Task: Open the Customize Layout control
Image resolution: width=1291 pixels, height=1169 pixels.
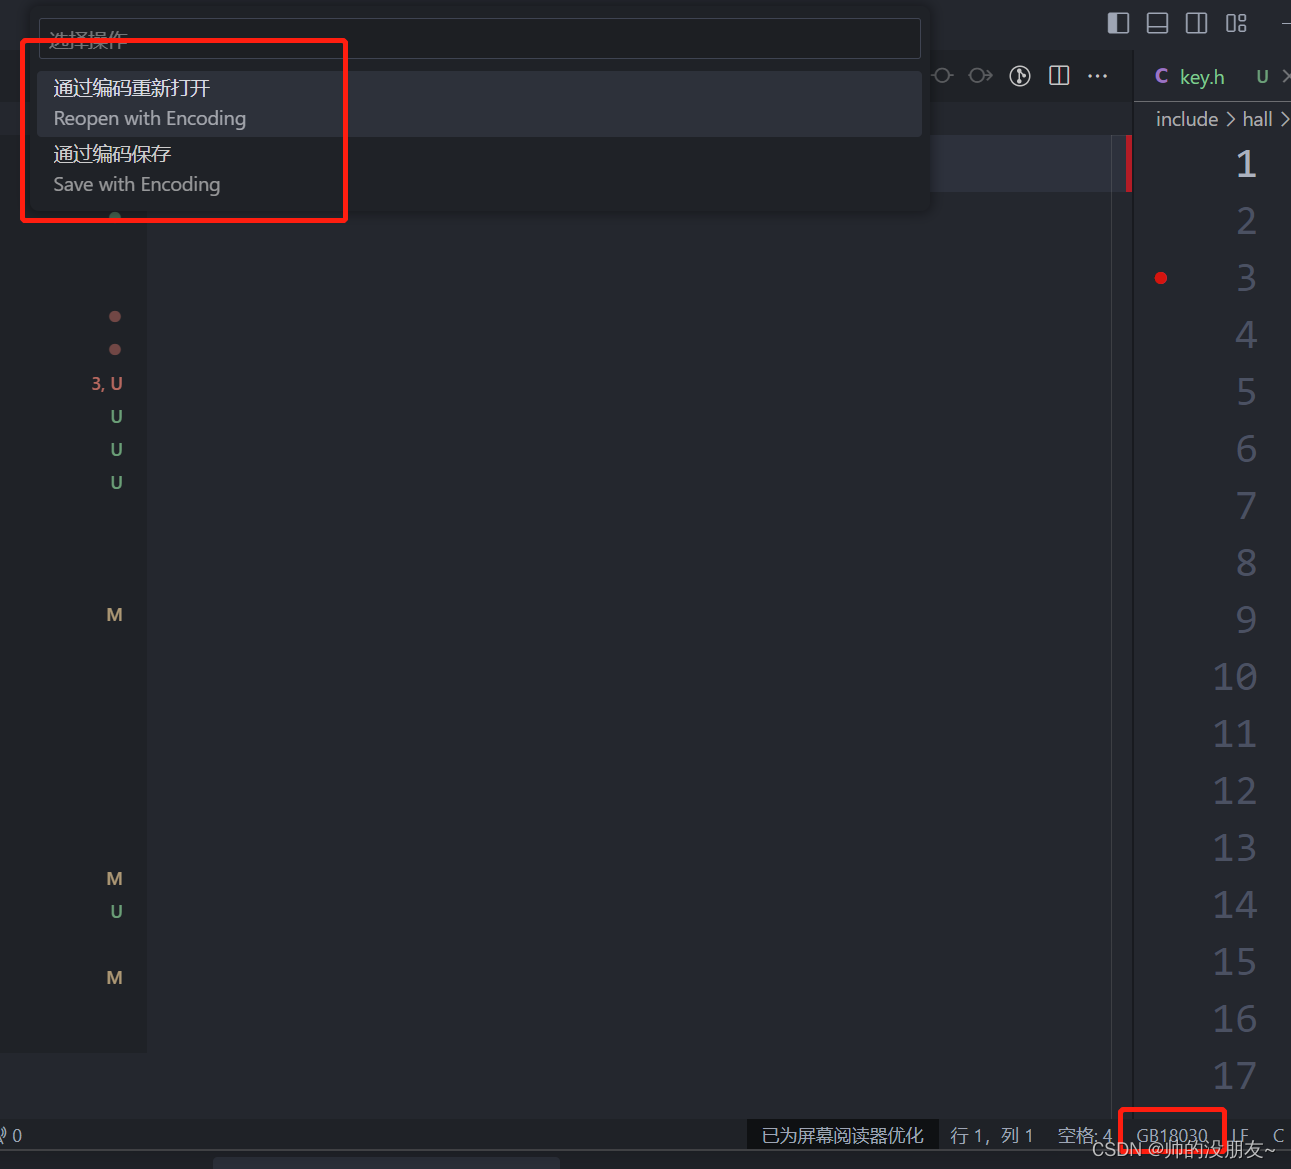Action: click(1236, 22)
